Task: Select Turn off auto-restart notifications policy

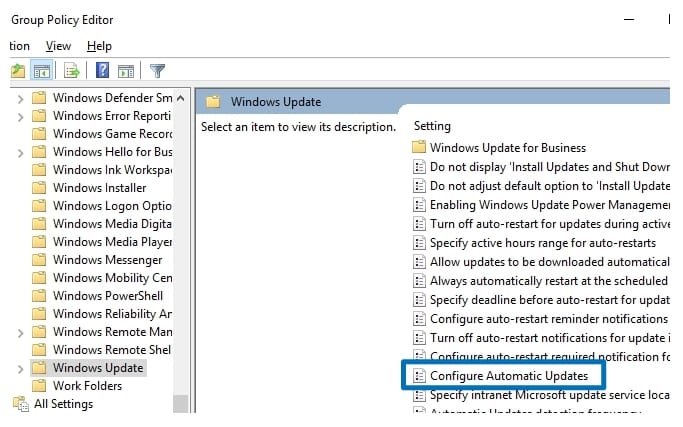Action: tap(541, 338)
